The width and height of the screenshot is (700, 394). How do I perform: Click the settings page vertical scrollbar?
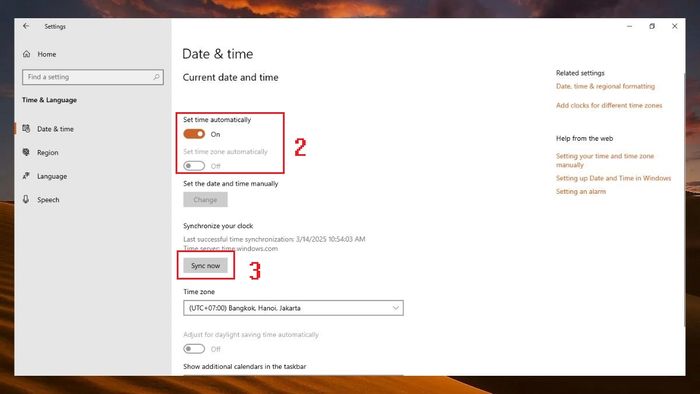click(683, 199)
